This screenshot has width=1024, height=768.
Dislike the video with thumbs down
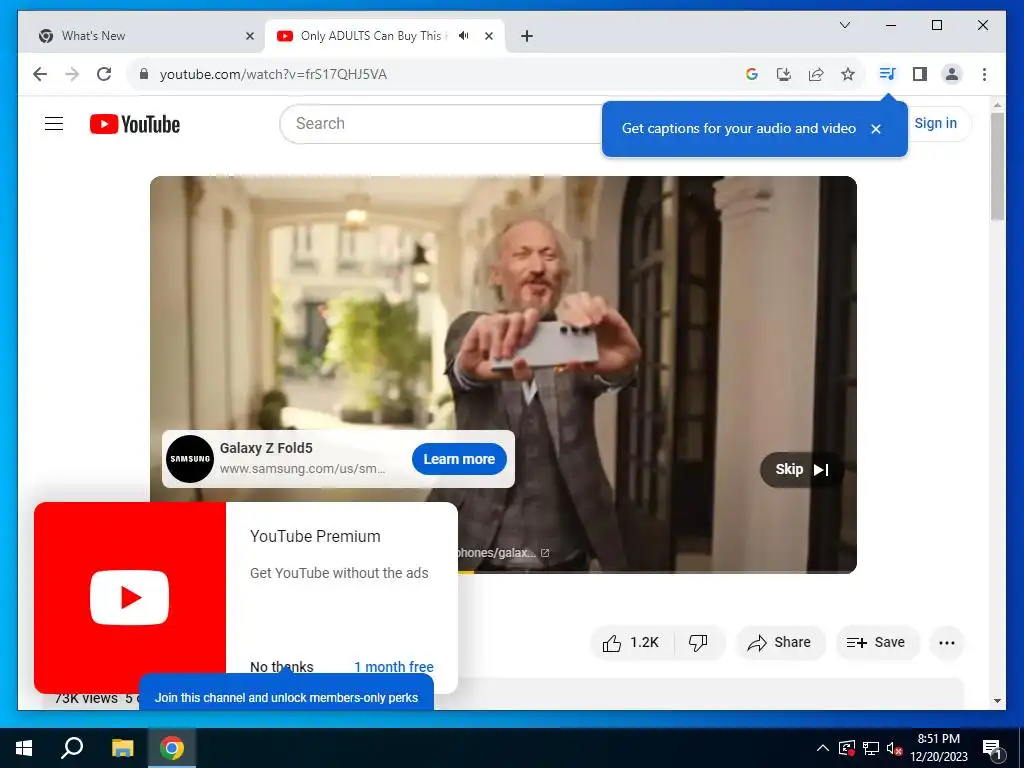pyautogui.click(x=698, y=643)
